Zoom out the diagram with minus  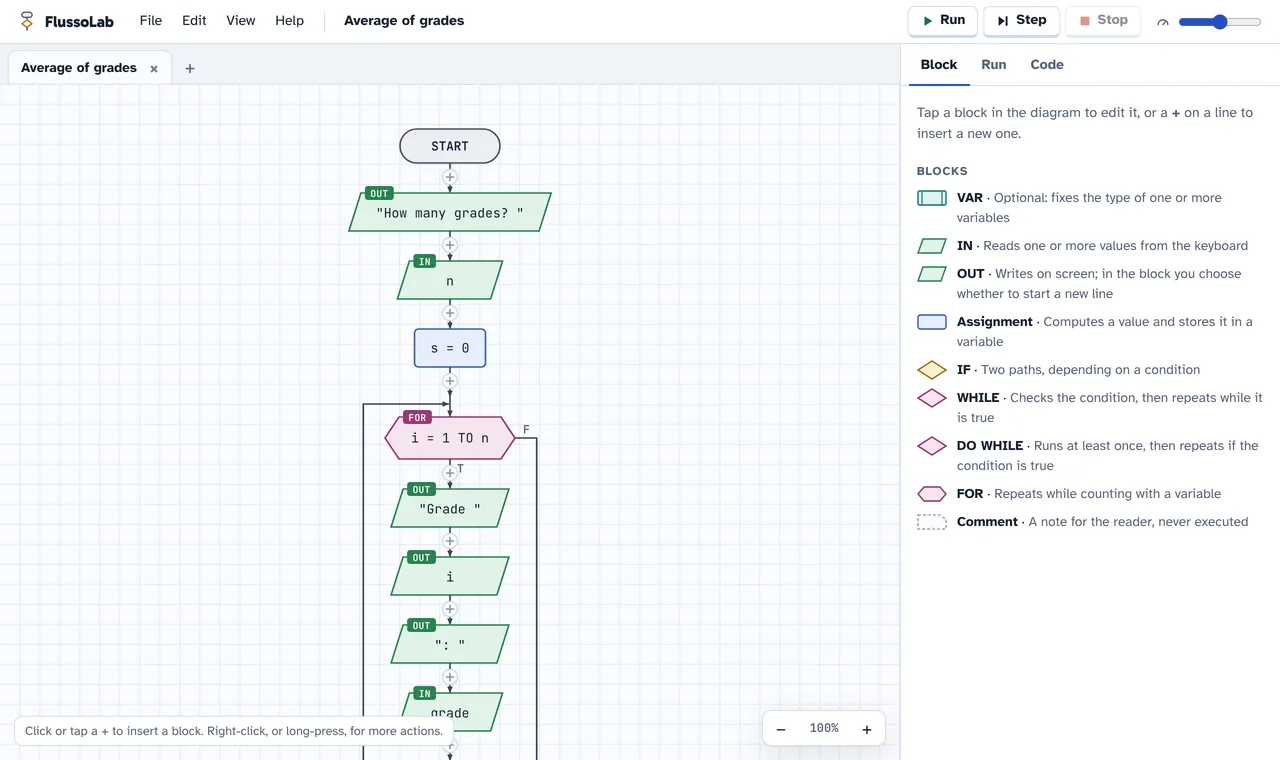coord(781,729)
